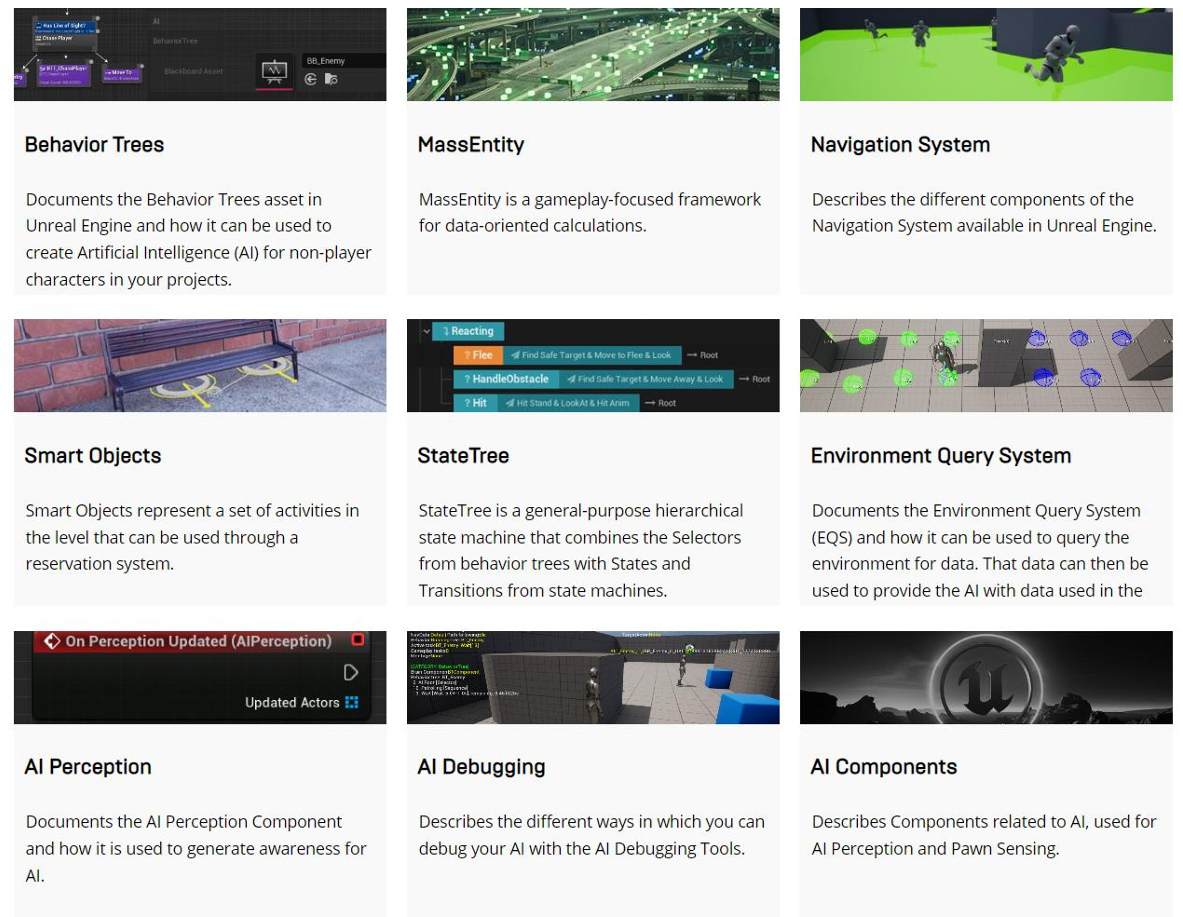Viewport: 1183px width, 917px height.
Task: Click the find-in-content-browser icon under BB_Enemy
Action: [x=331, y=79]
